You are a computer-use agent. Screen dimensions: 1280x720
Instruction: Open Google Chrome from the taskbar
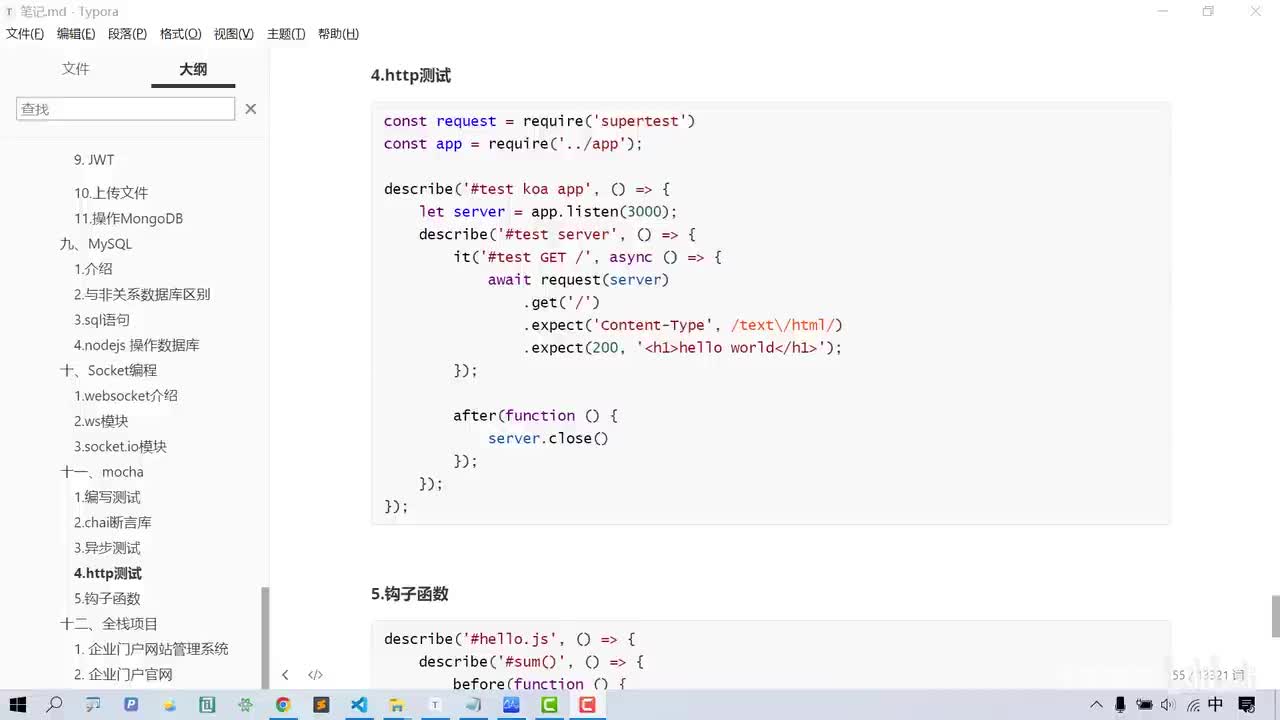283,705
